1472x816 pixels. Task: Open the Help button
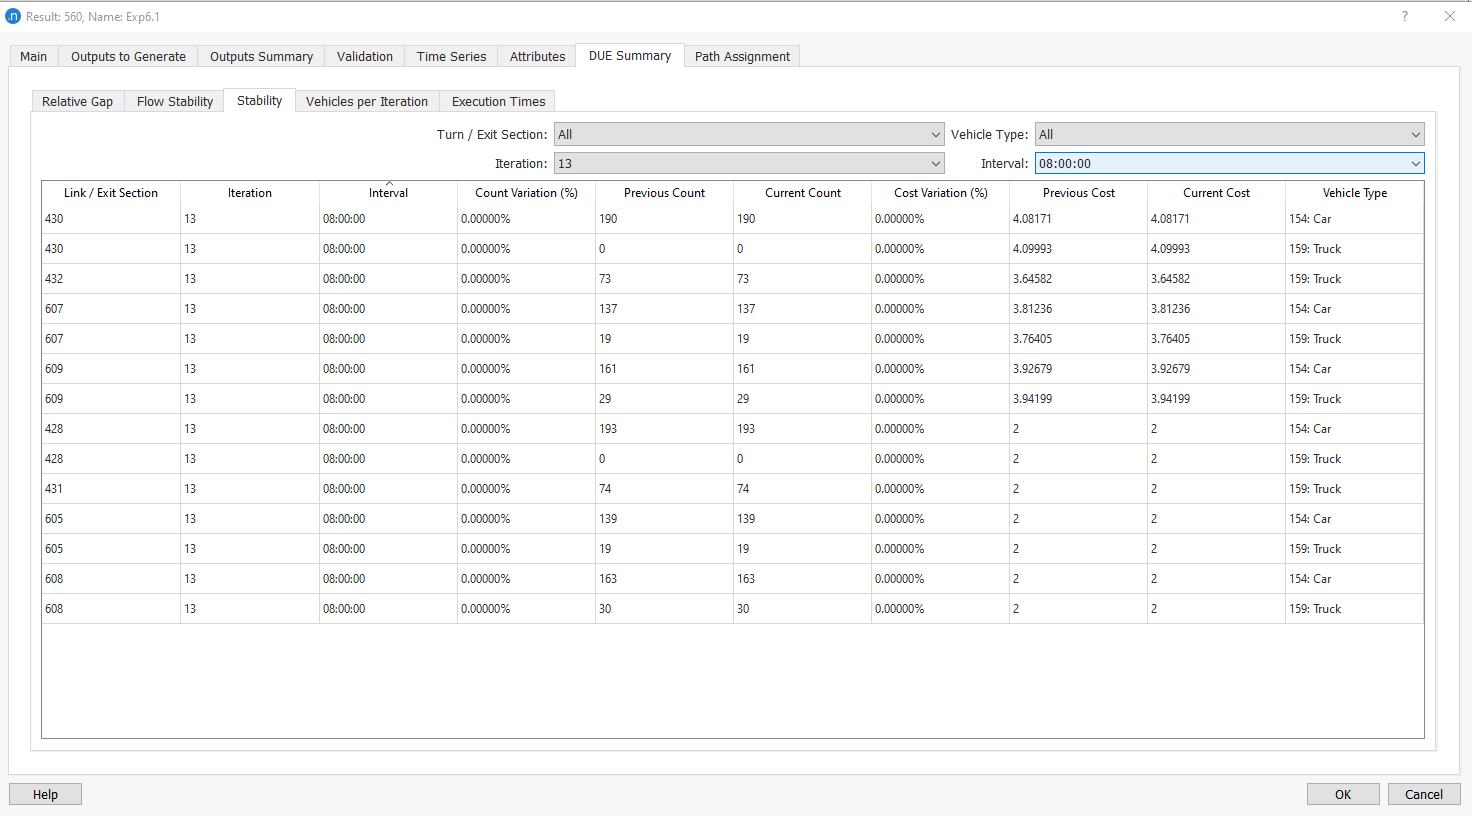[45, 793]
